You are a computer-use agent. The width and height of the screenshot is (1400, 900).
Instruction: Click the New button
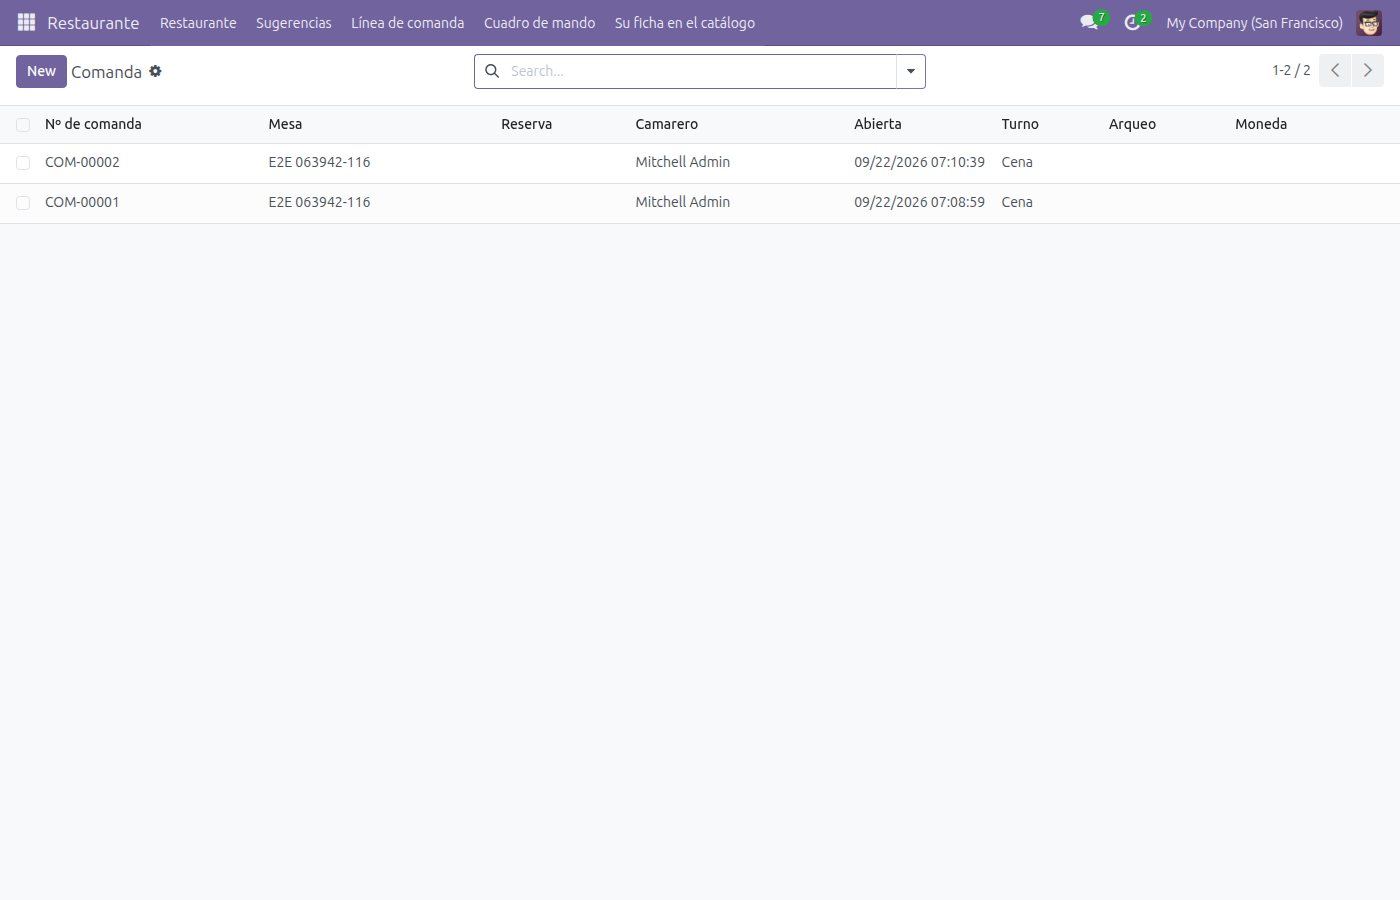pos(41,71)
